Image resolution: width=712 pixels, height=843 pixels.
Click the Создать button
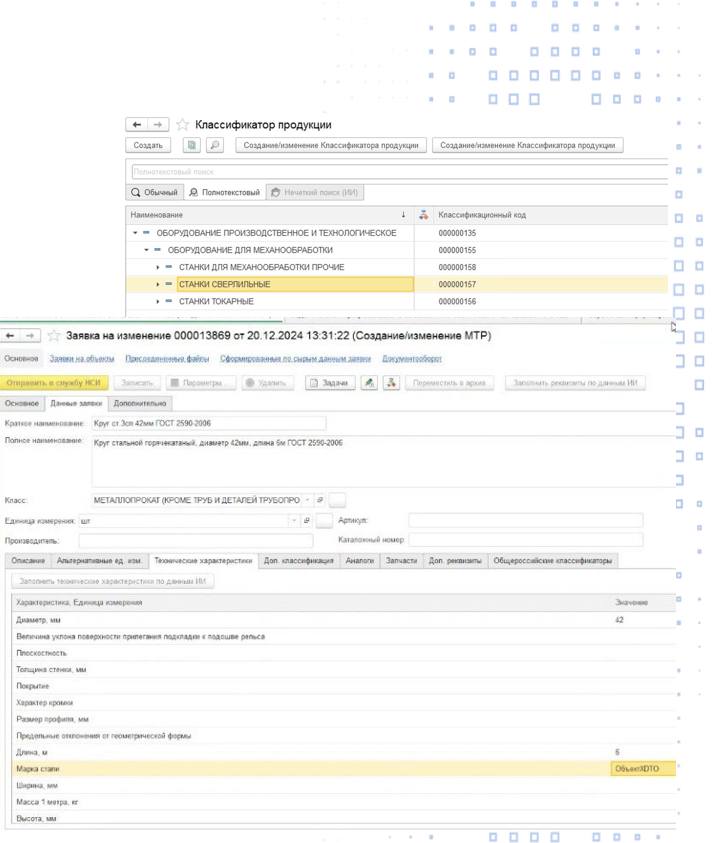148,145
